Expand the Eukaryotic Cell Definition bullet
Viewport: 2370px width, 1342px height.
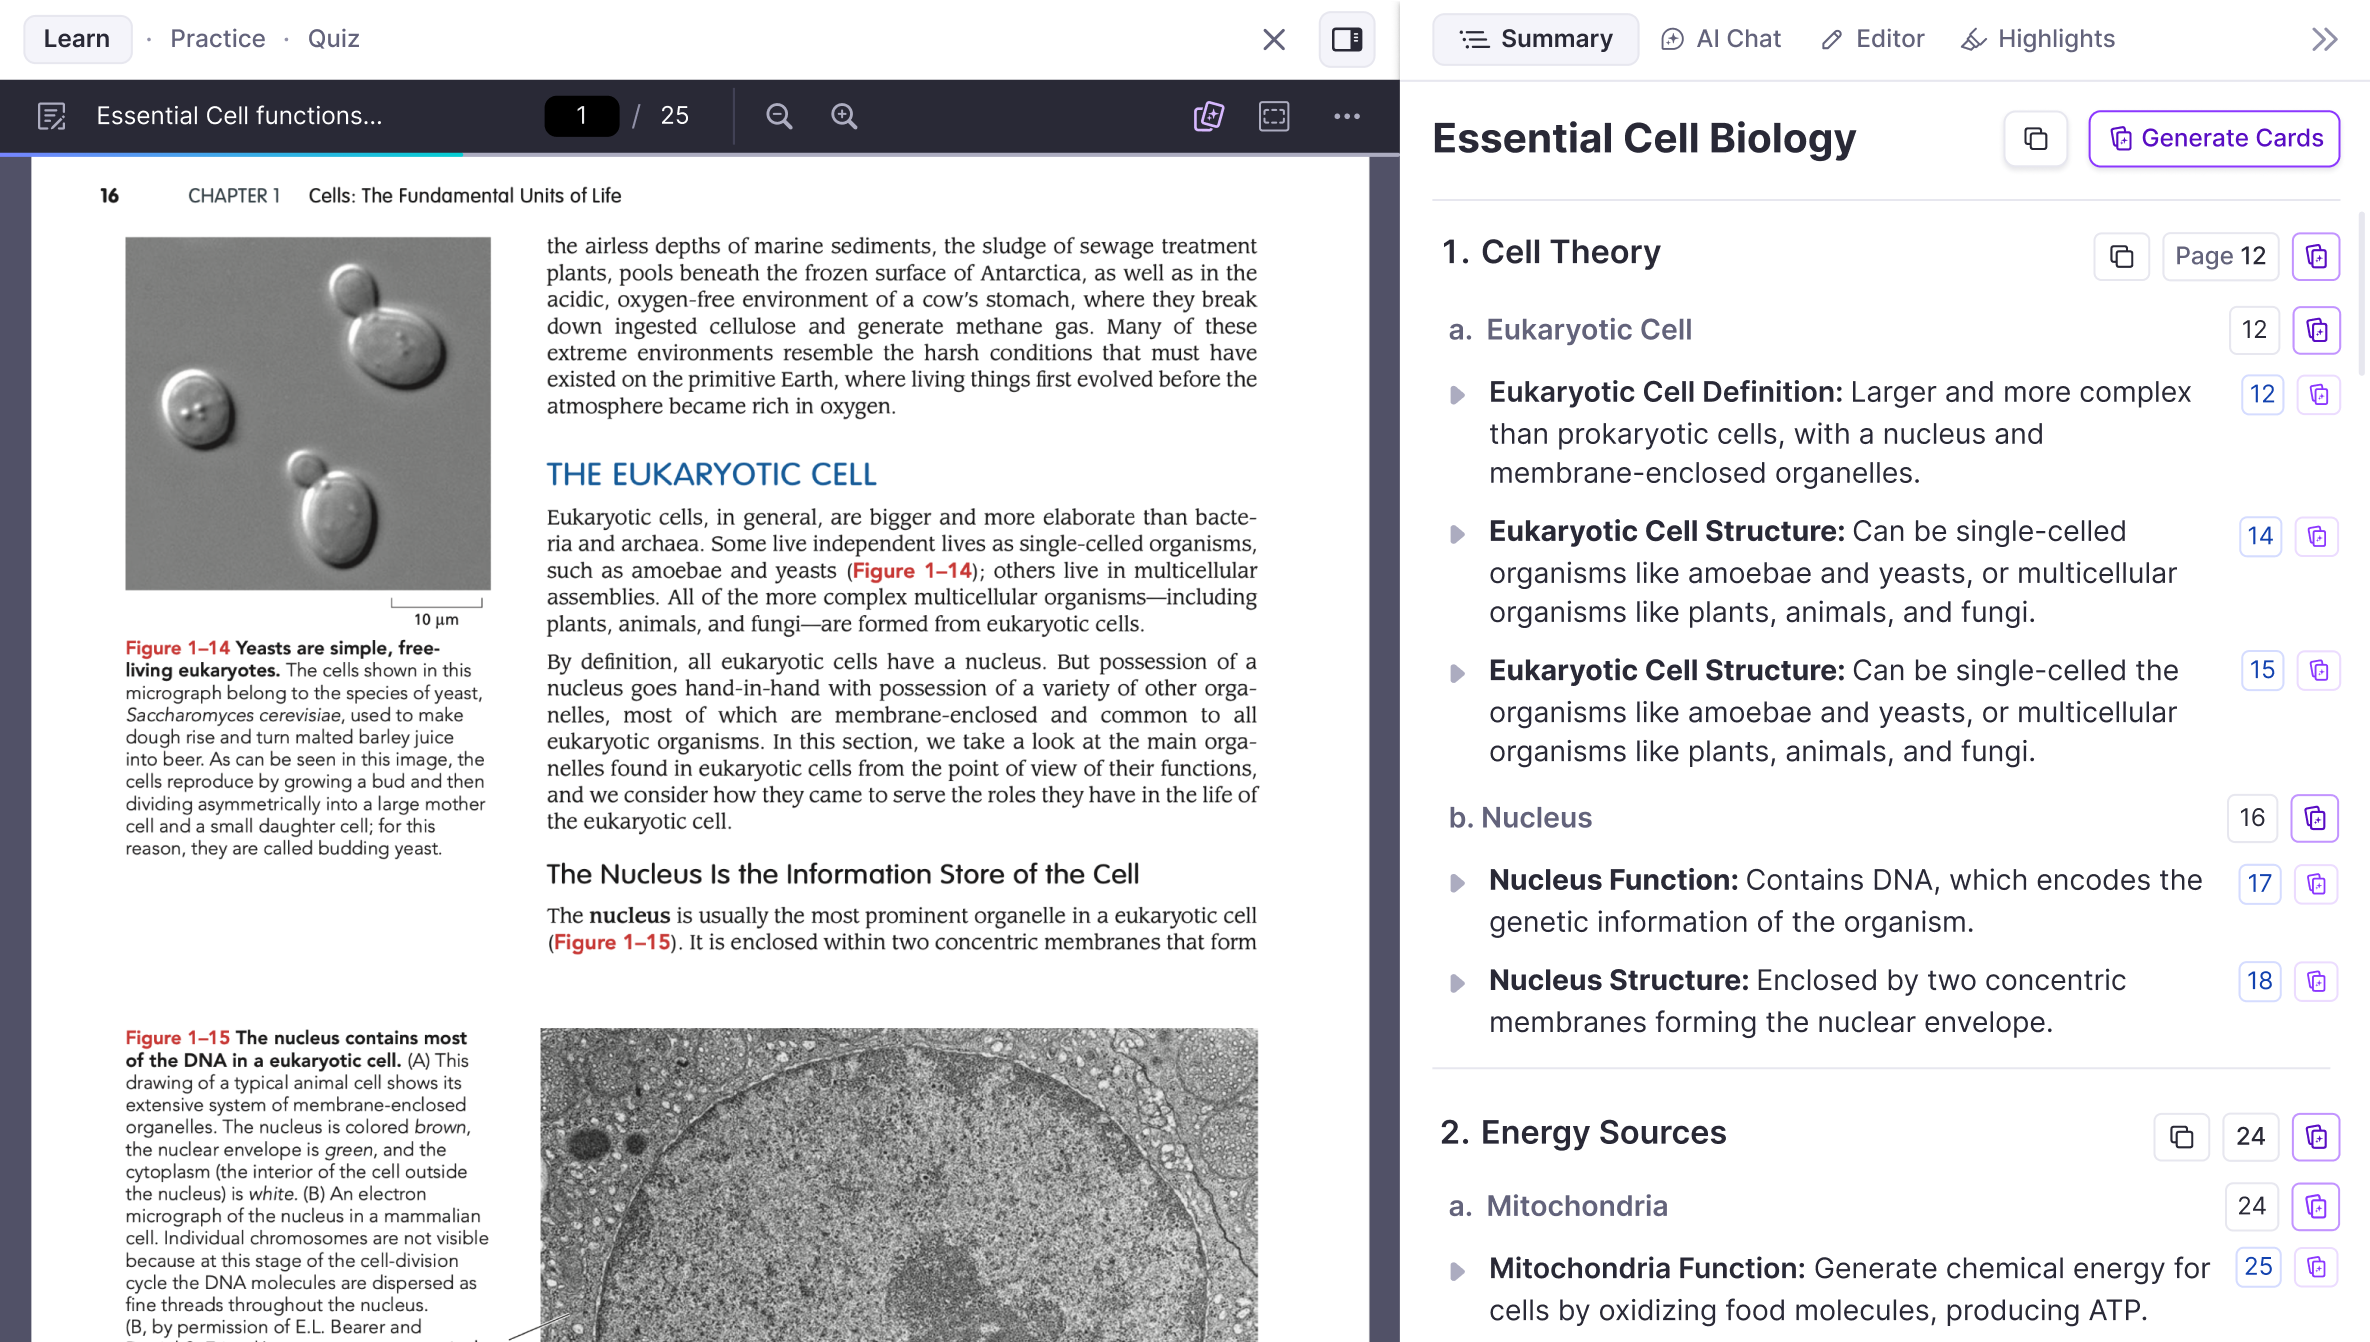1457,395
